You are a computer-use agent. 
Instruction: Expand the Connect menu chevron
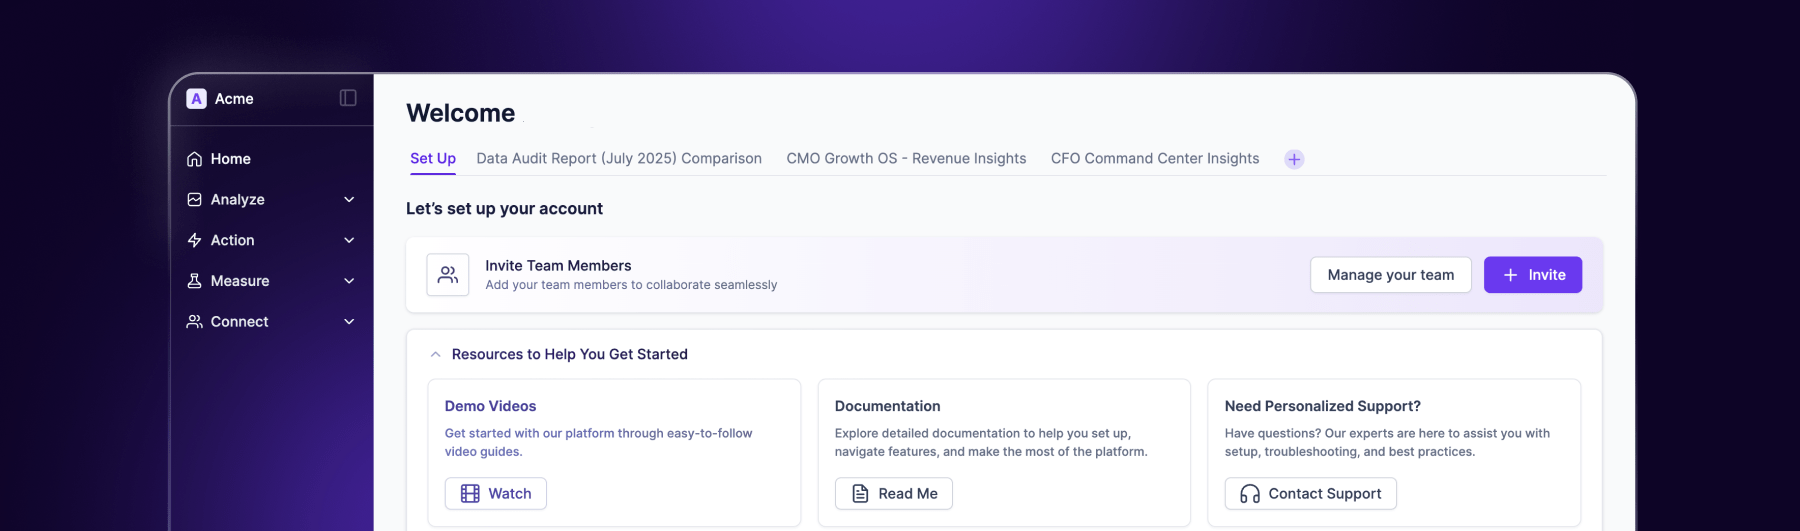(x=349, y=322)
